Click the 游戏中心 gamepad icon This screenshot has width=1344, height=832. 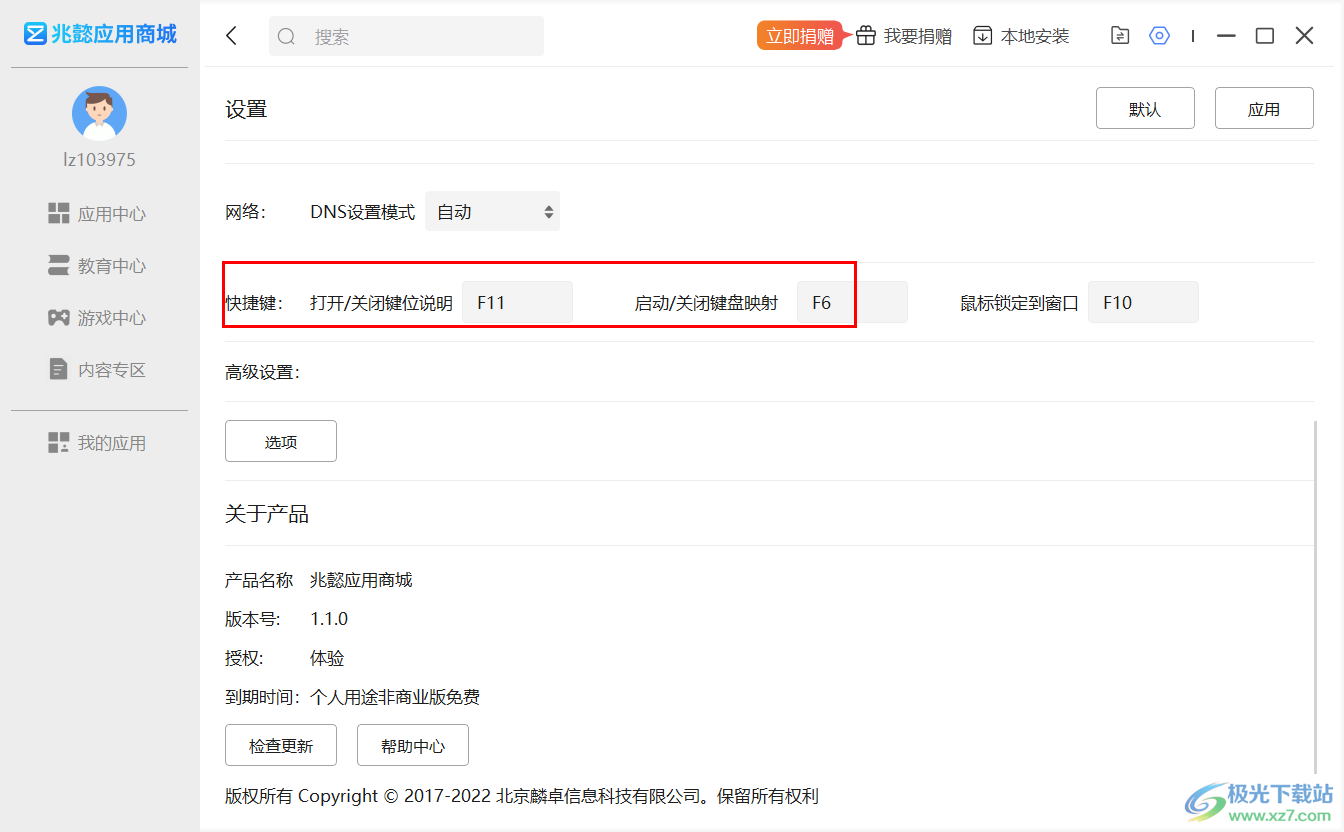[58, 317]
